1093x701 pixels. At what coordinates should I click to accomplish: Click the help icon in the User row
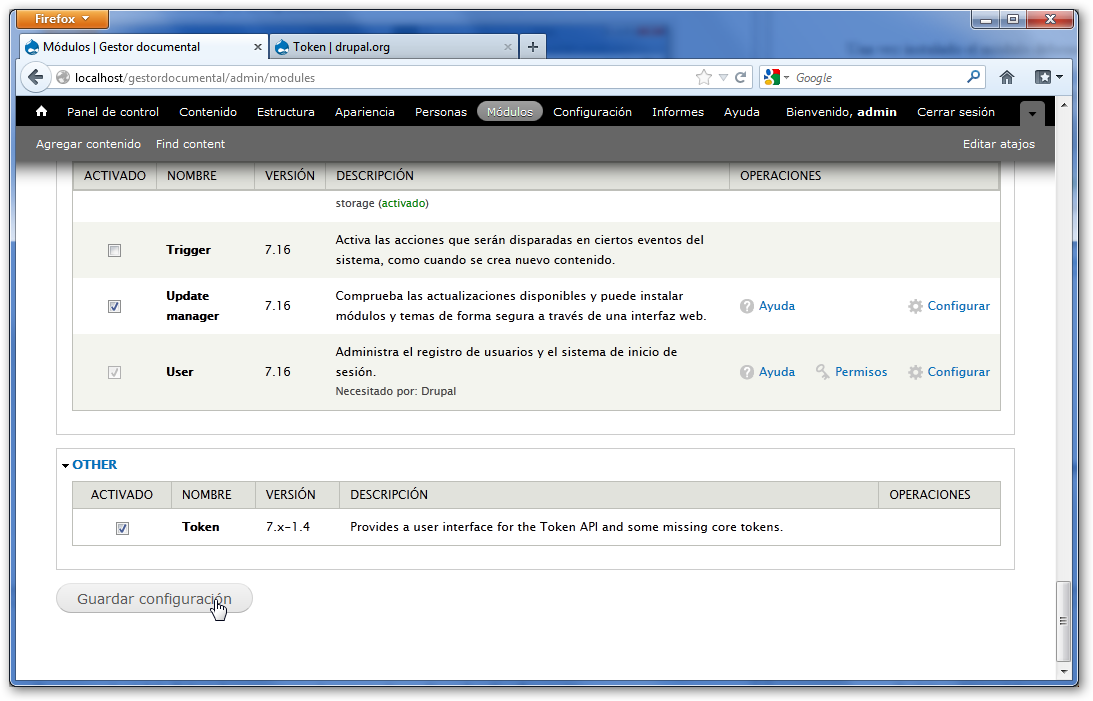coord(746,372)
